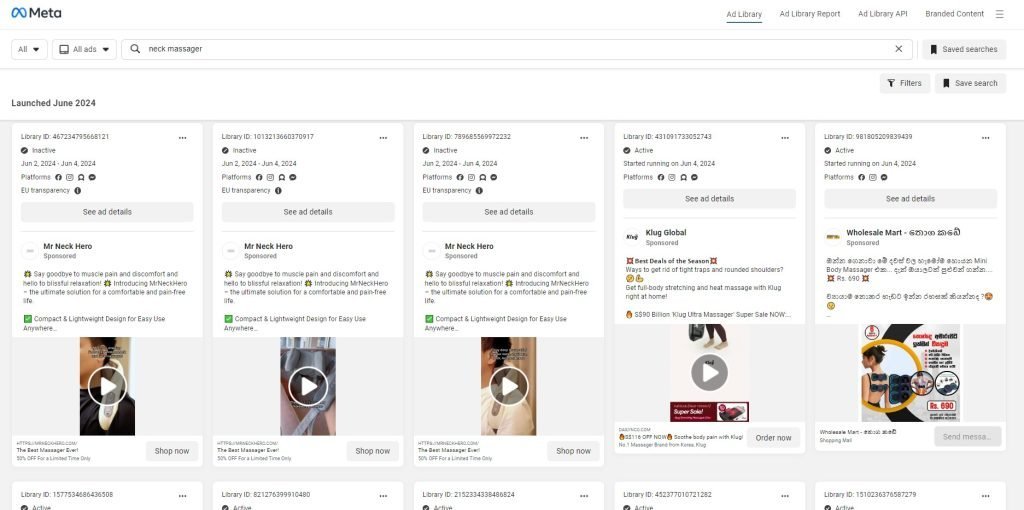Screen dimensions: 1024x510
Task: Open the All country dropdown
Action: tap(29, 49)
